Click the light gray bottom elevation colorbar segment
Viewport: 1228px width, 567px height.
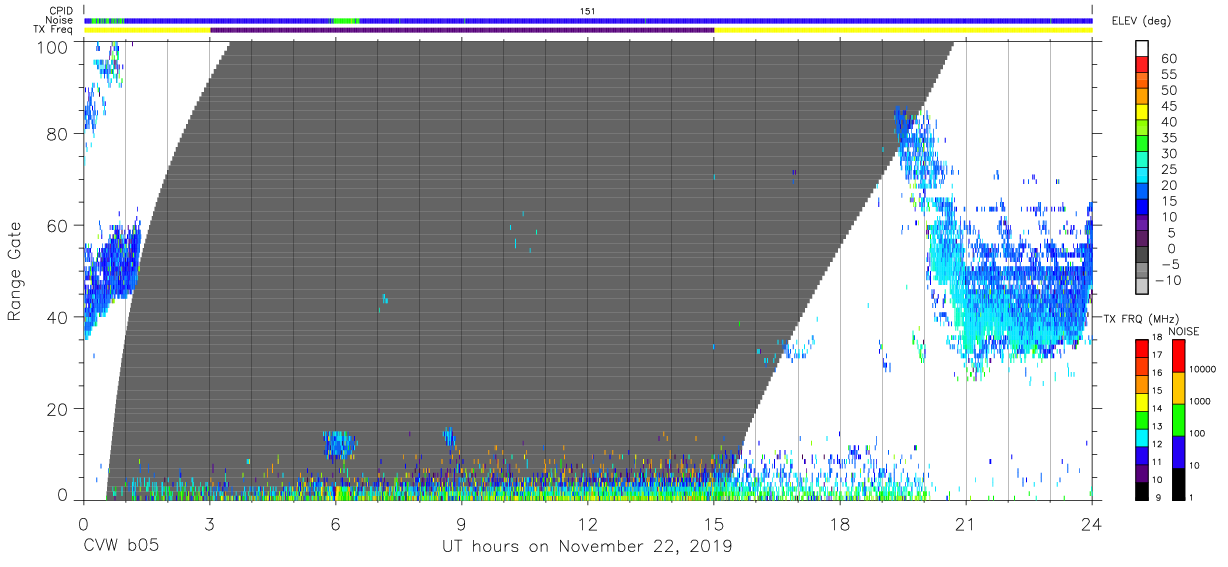coord(1141,287)
